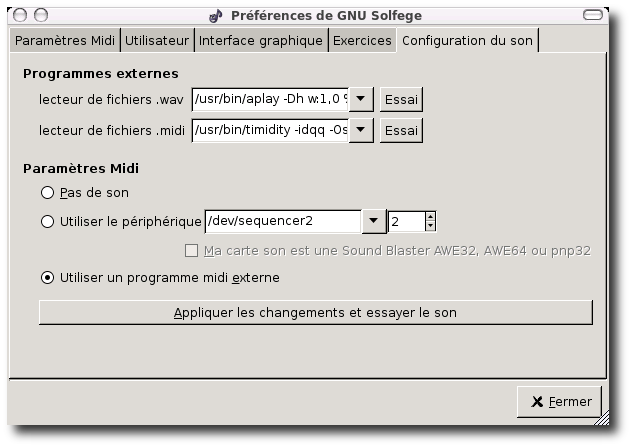Select the Pas de son radio button
Viewport: 632px width, 448px height.
48,192
